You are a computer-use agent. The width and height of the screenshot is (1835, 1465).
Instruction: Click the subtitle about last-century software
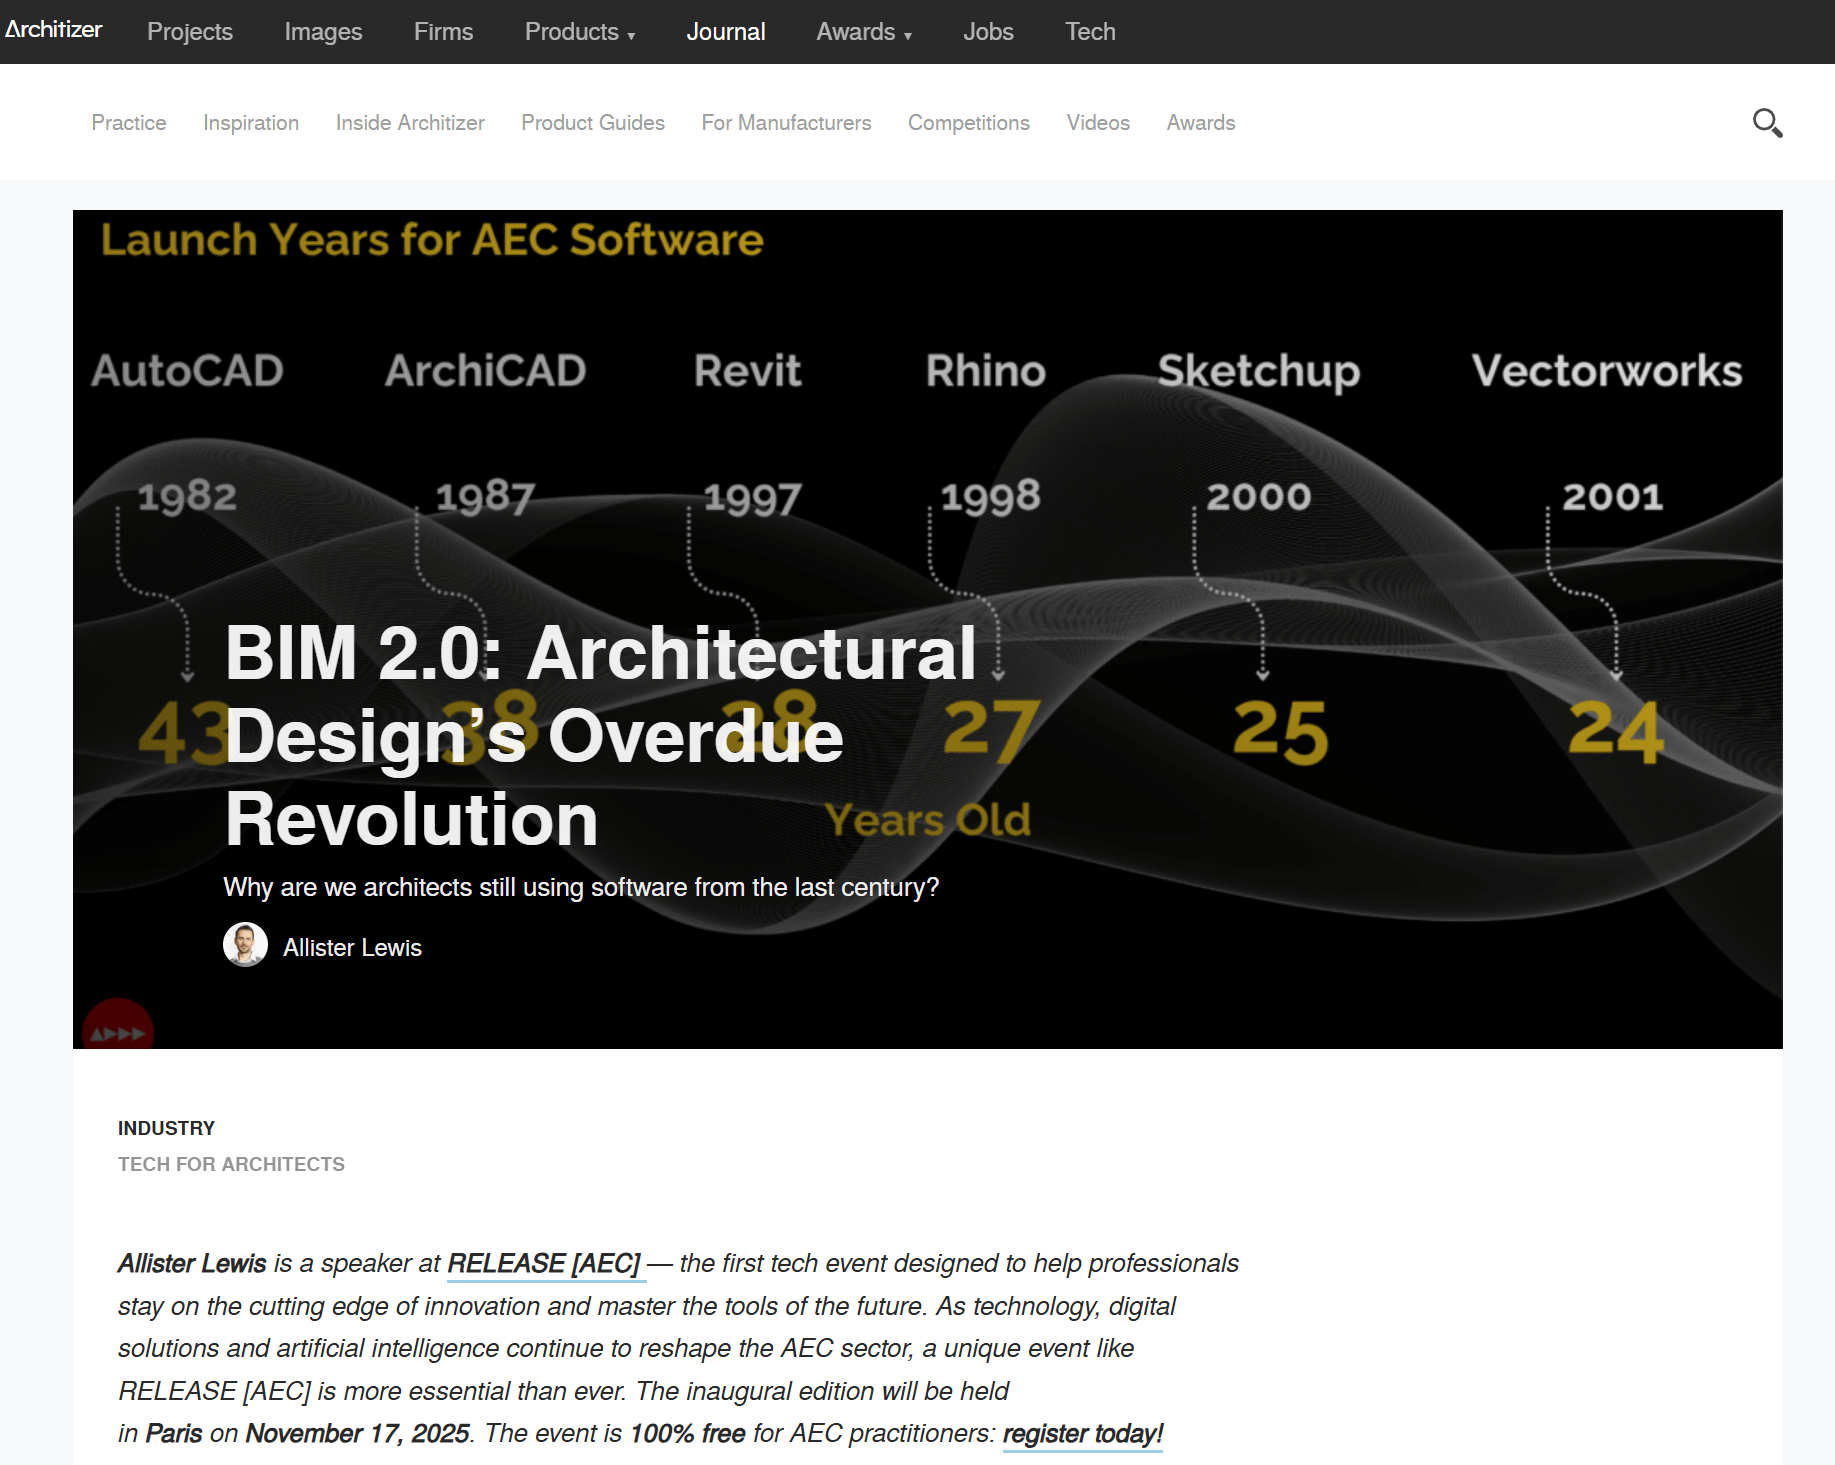(x=581, y=888)
